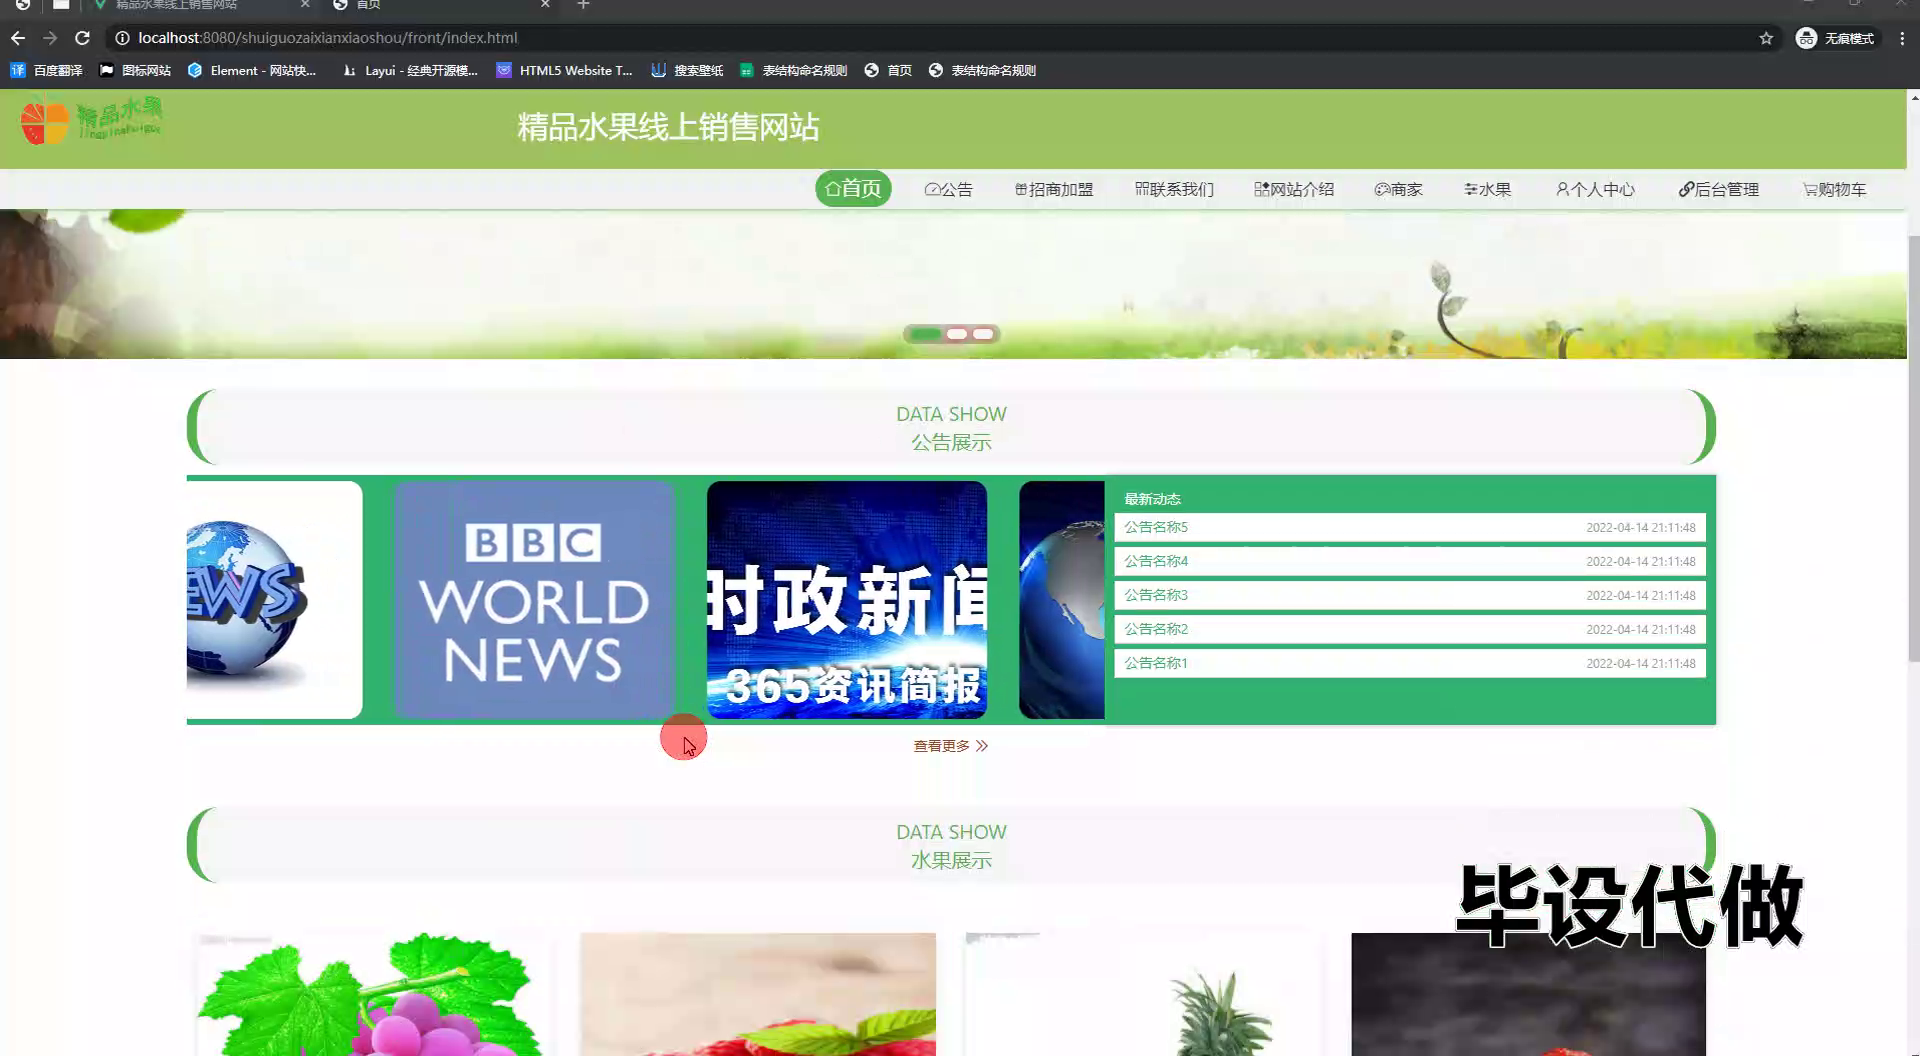Open the 网站介绍 navigation item
Image resolution: width=1920 pixels, height=1056 pixels.
pos(1294,189)
